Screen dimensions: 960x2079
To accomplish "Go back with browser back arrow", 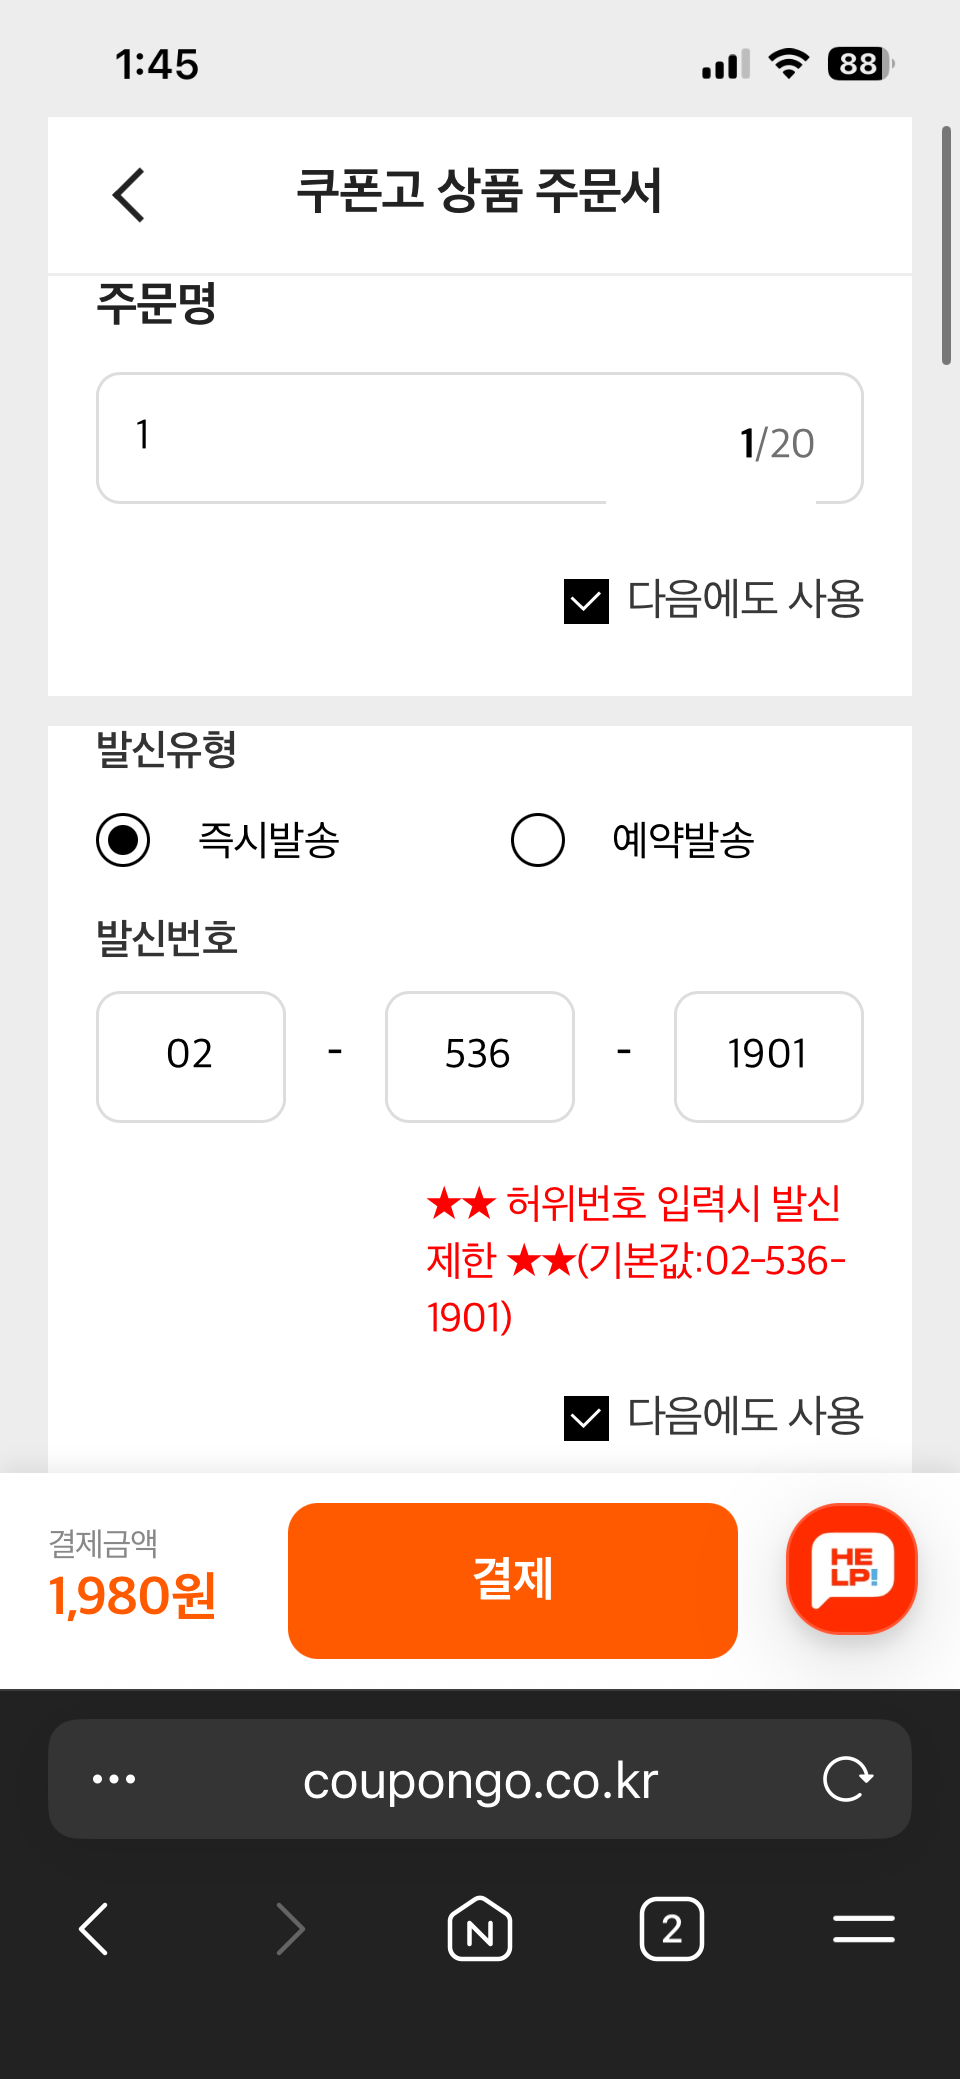I will pyautogui.click(x=94, y=1929).
